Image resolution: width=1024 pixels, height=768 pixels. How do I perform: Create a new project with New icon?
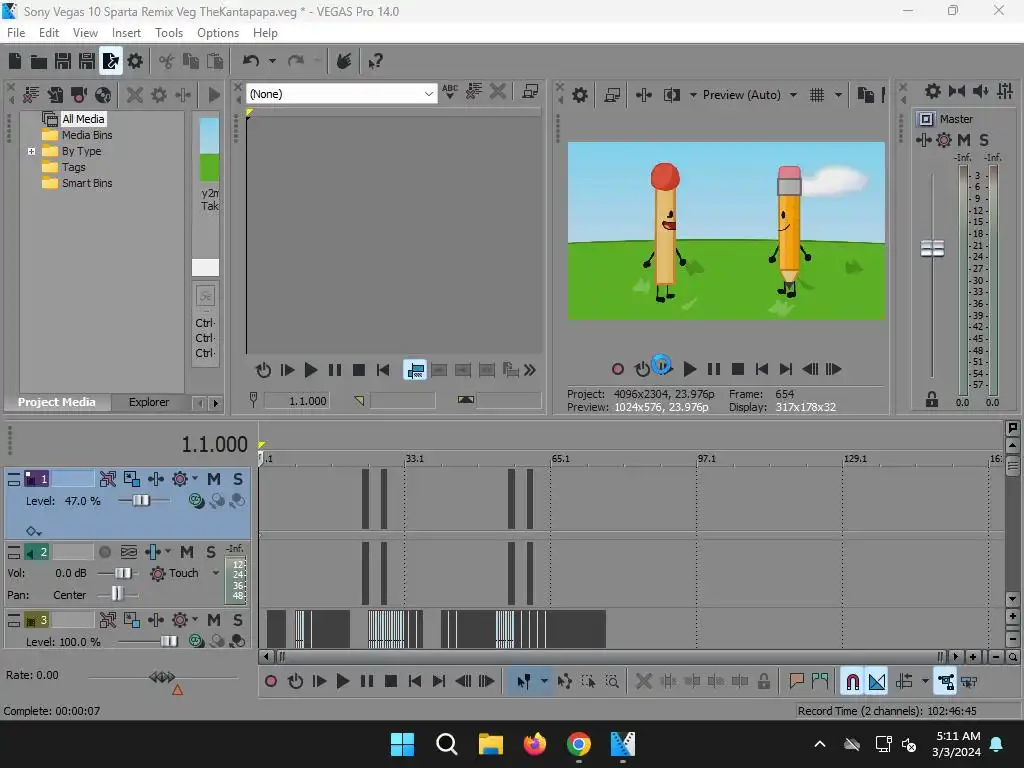click(x=15, y=61)
